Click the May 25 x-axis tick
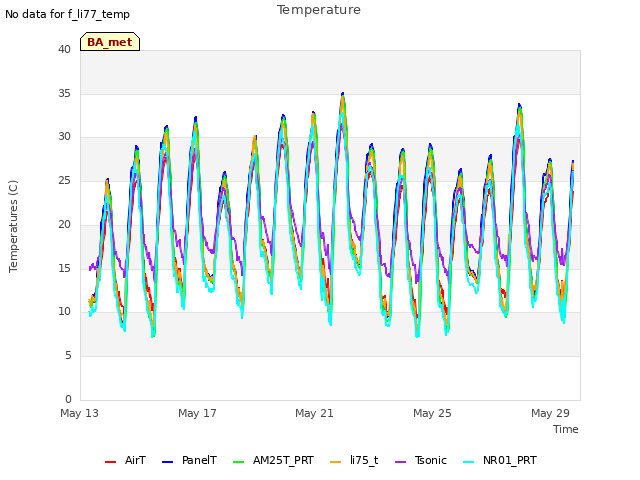 pos(432,413)
